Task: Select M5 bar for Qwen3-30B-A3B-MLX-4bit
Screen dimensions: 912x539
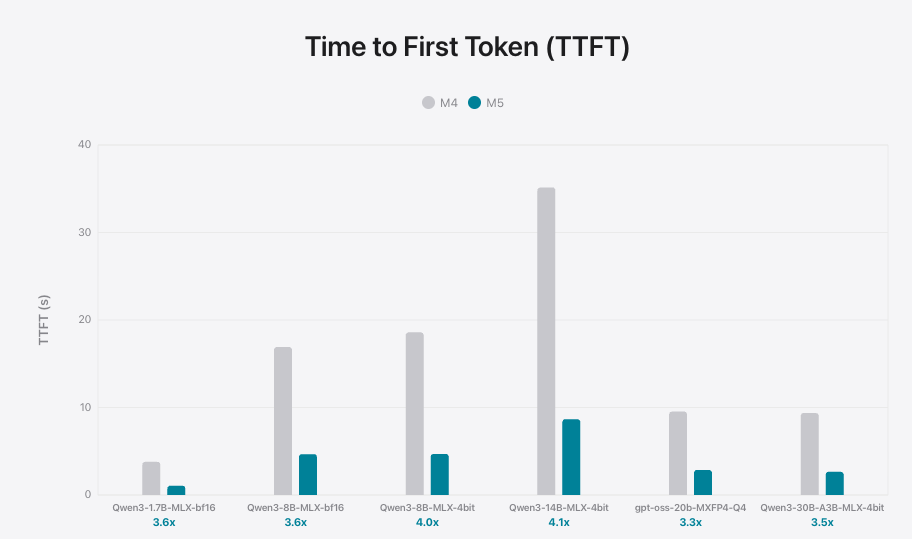Action: pos(834,483)
